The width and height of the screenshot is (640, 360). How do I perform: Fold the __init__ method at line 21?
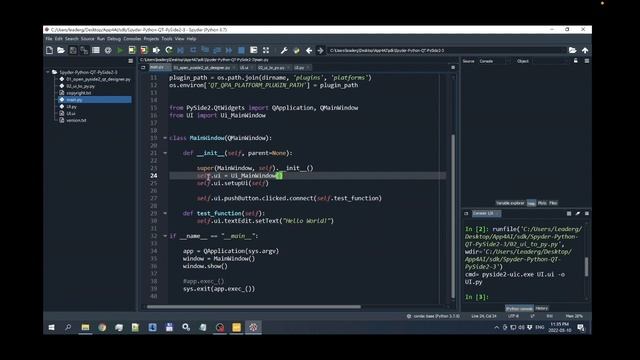click(x=165, y=153)
